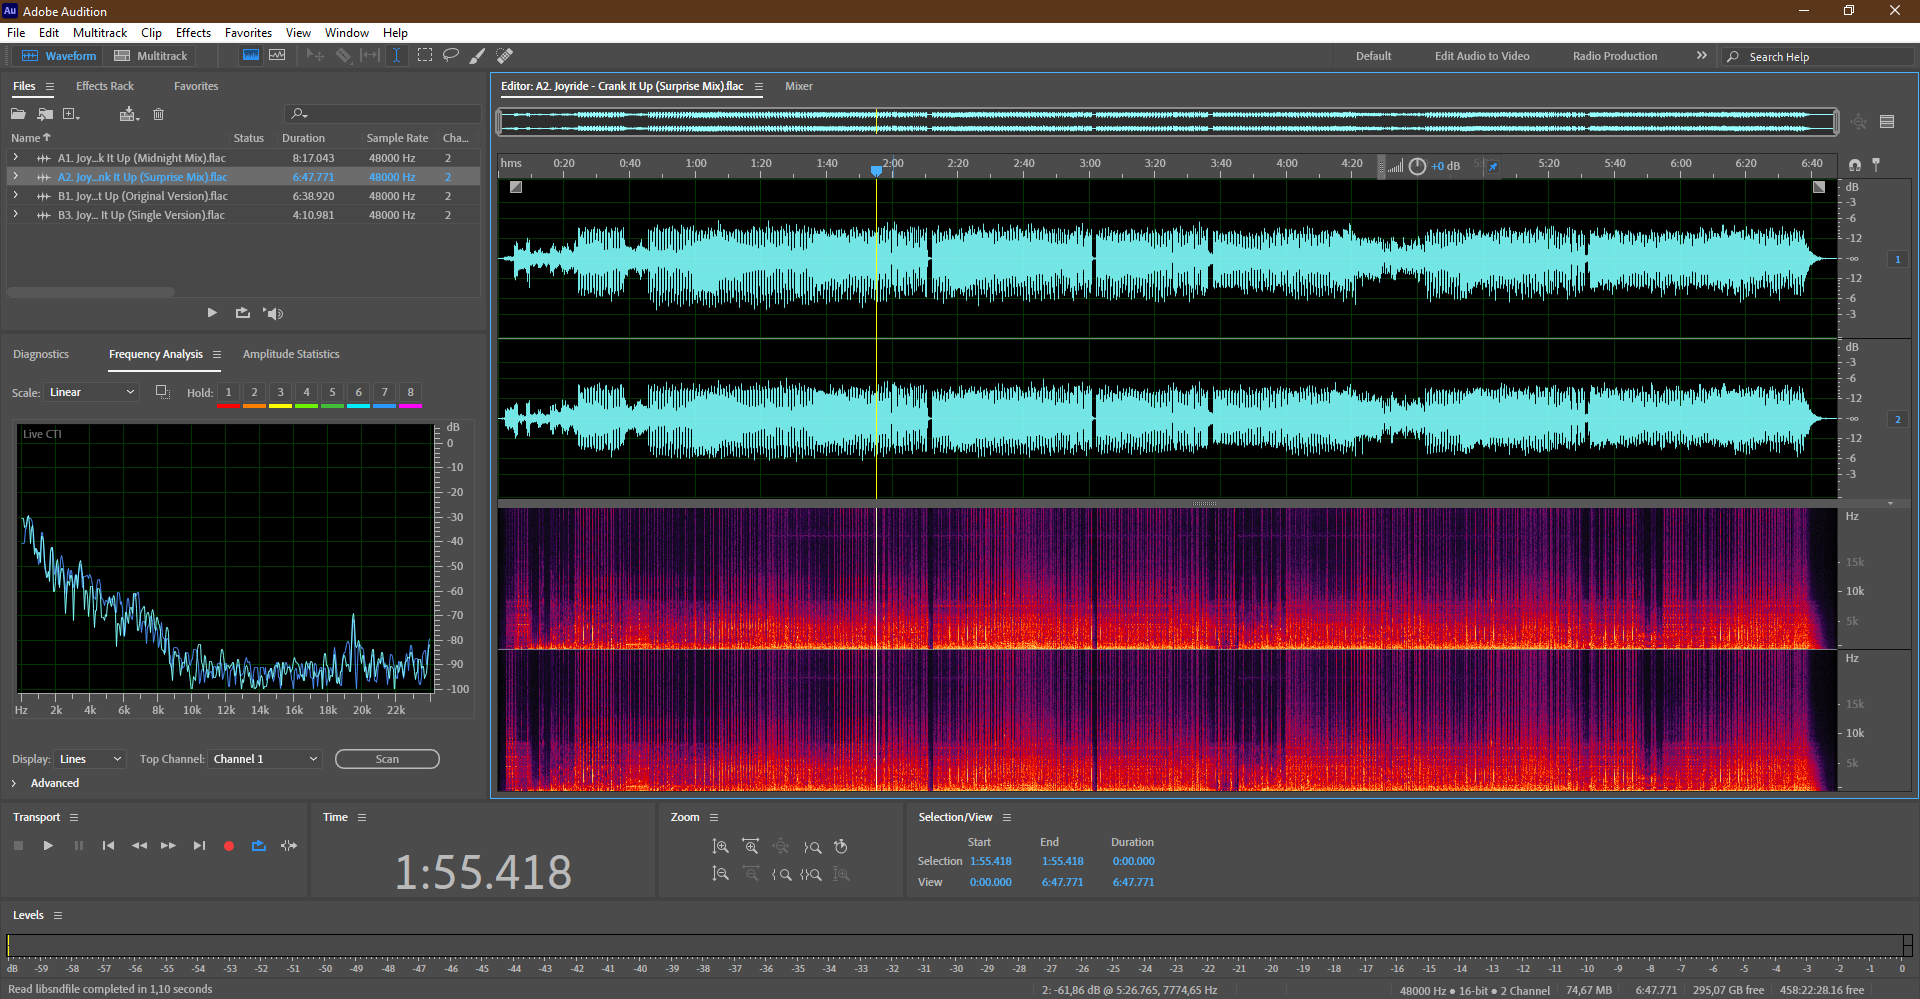The width and height of the screenshot is (1920, 999).
Task: Select the Edit Audio to Video workspace
Action: pos(1482,56)
